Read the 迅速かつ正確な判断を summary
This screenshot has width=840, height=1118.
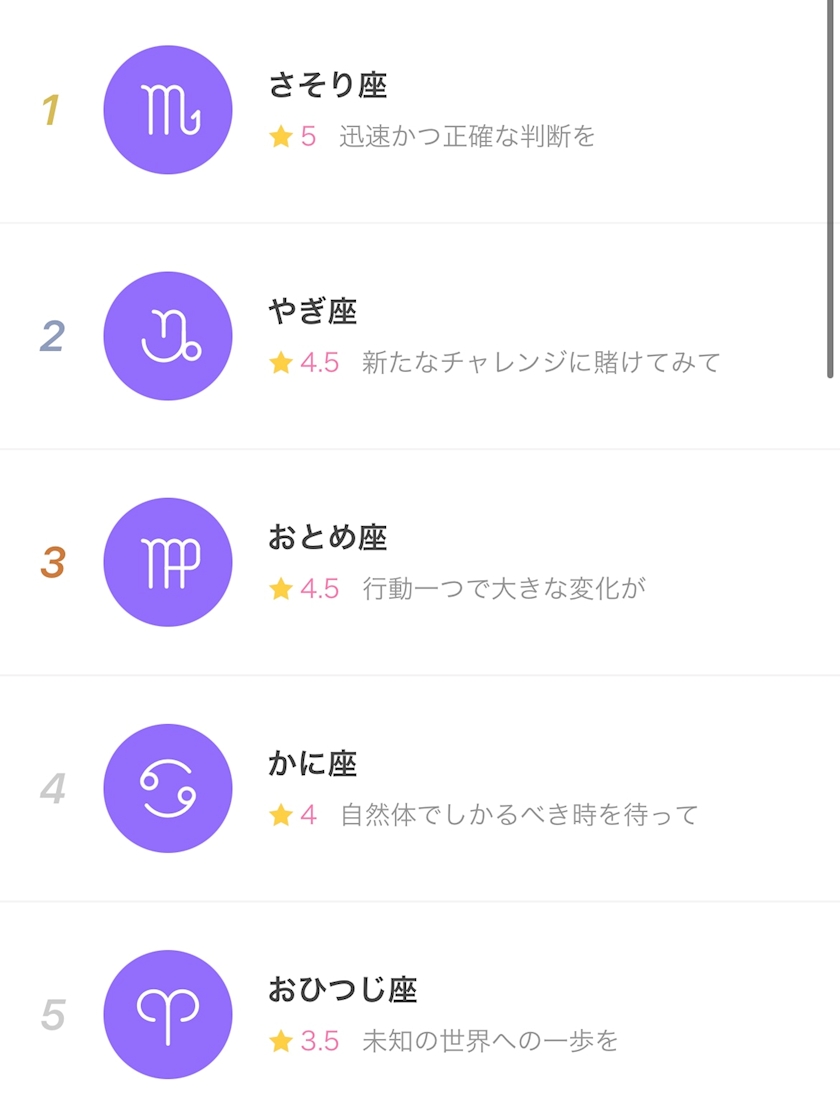click(x=467, y=137)
